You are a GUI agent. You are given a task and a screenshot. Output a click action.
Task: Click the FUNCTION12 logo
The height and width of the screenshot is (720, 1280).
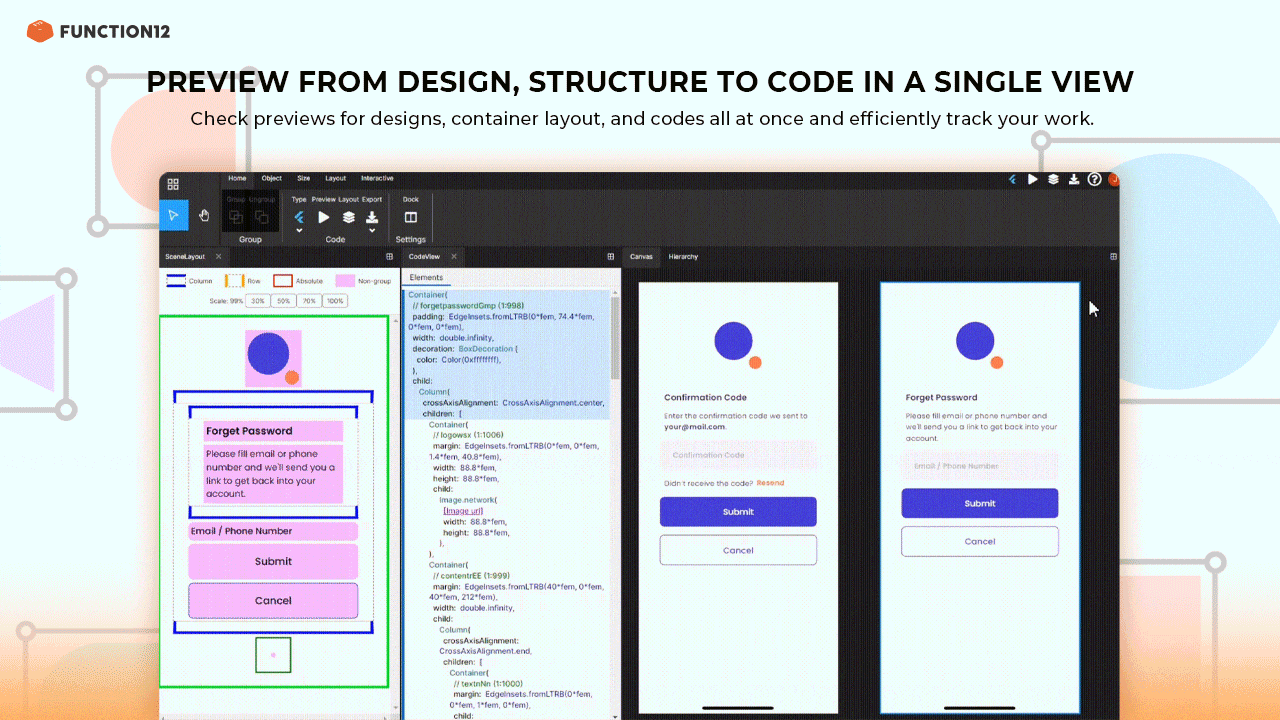(x=98, y=31)
